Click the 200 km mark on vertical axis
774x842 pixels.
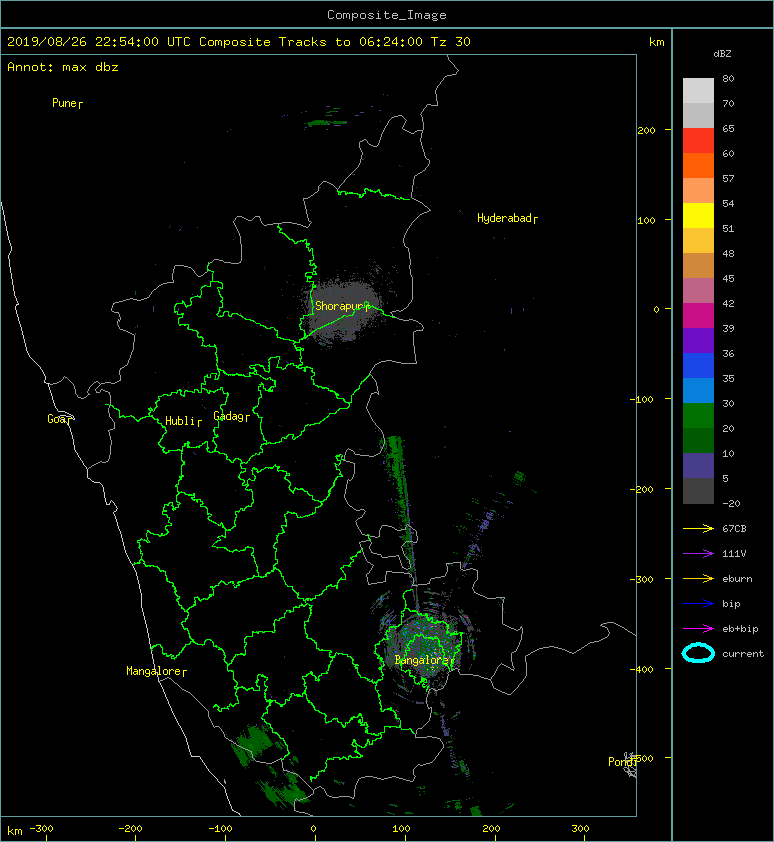(646, 130)
